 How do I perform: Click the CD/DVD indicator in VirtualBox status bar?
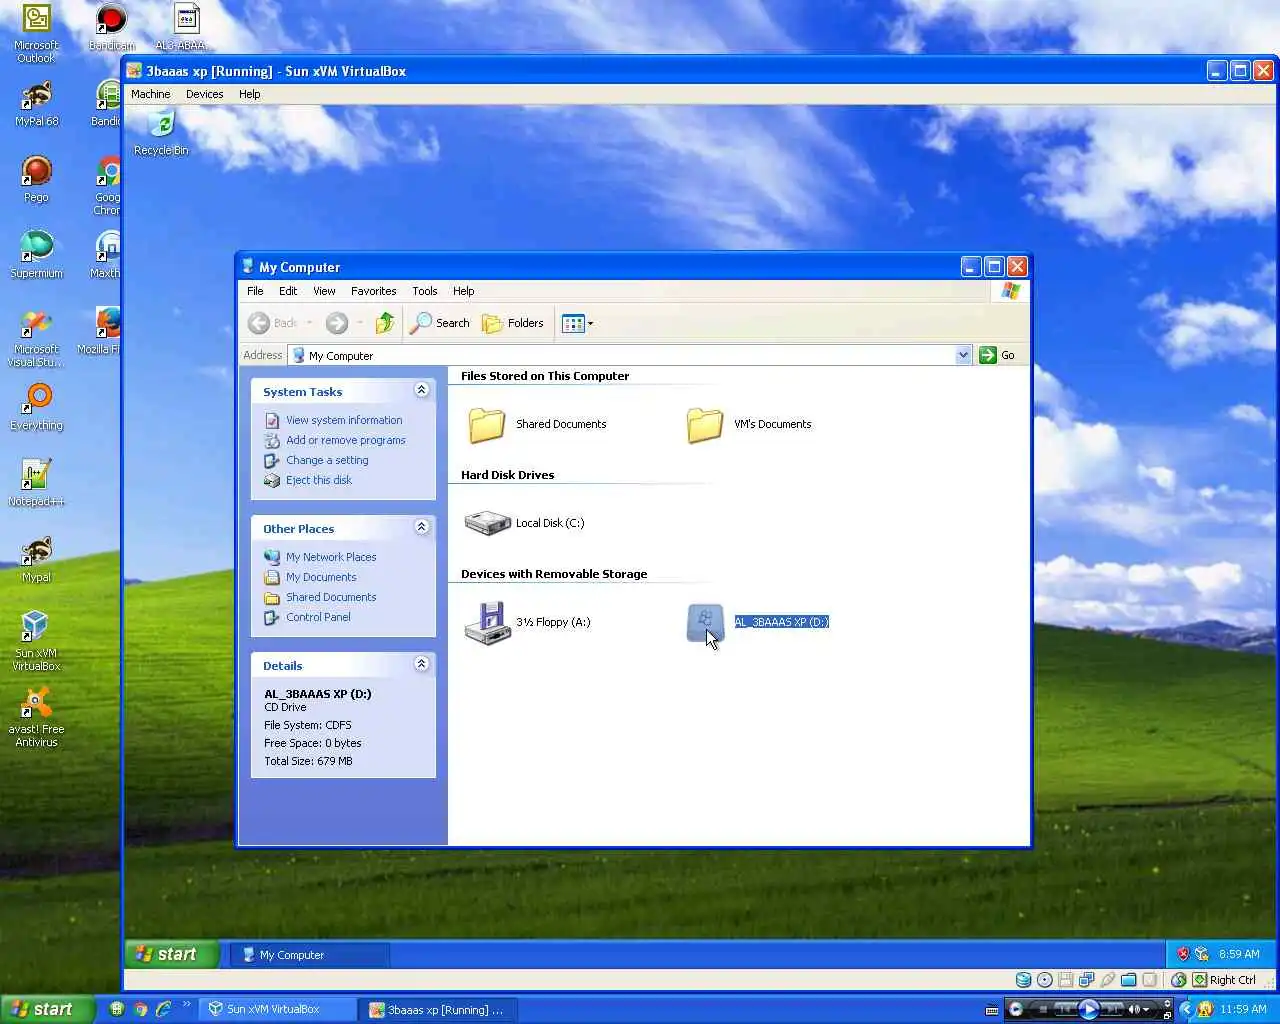tap(1045, 980)
